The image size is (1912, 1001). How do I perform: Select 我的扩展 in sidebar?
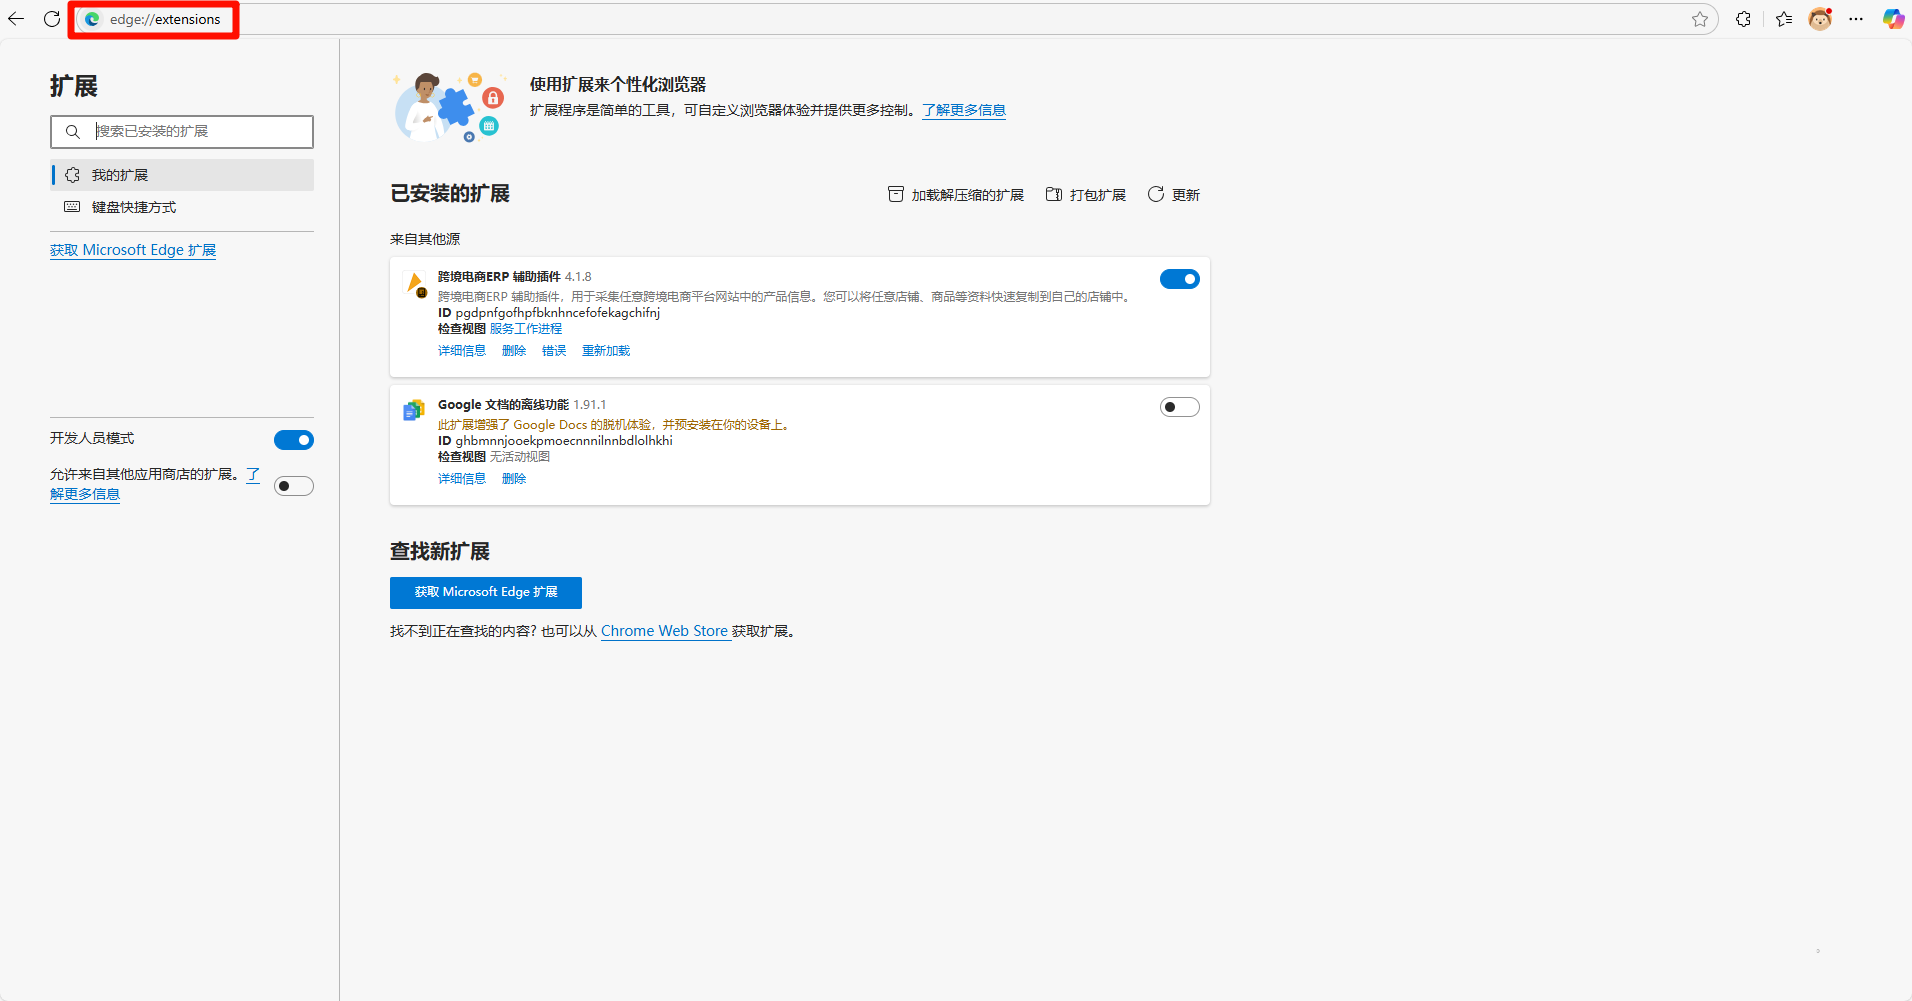pos(182,175)
